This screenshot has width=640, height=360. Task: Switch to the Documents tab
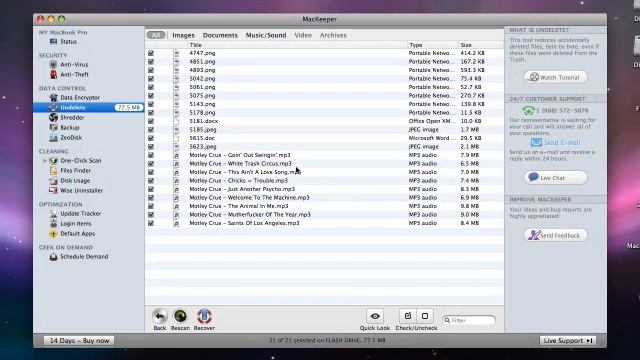tap(220, 36)
